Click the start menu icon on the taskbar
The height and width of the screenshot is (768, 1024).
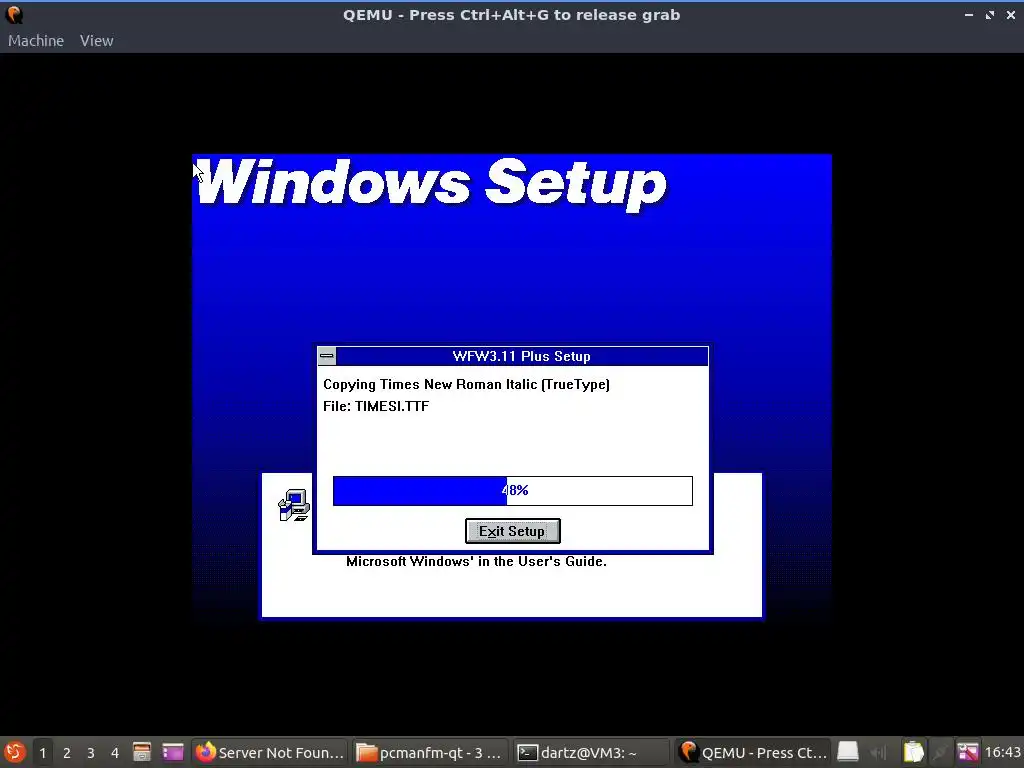coord(14,752)
